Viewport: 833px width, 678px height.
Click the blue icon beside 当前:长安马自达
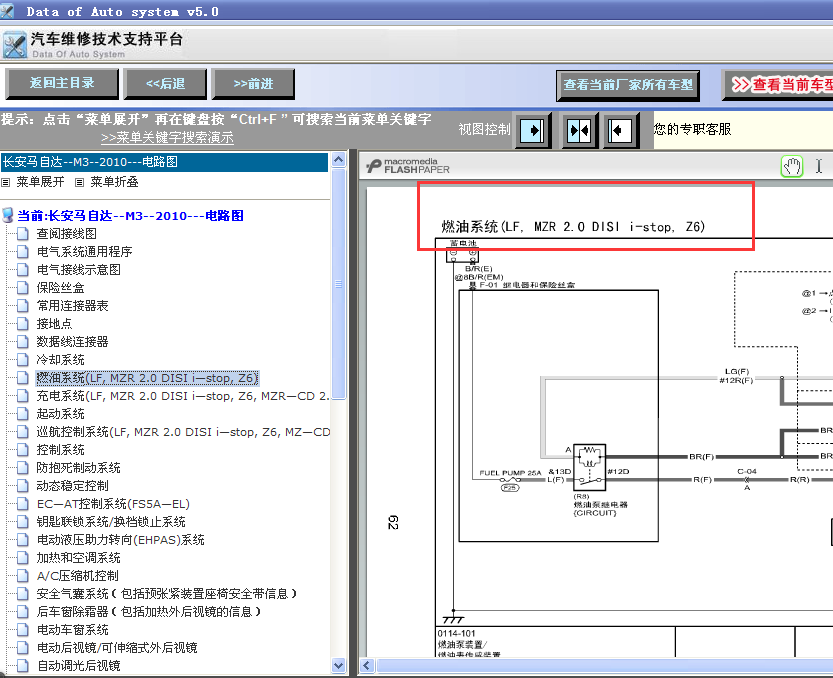coord(8,215)
